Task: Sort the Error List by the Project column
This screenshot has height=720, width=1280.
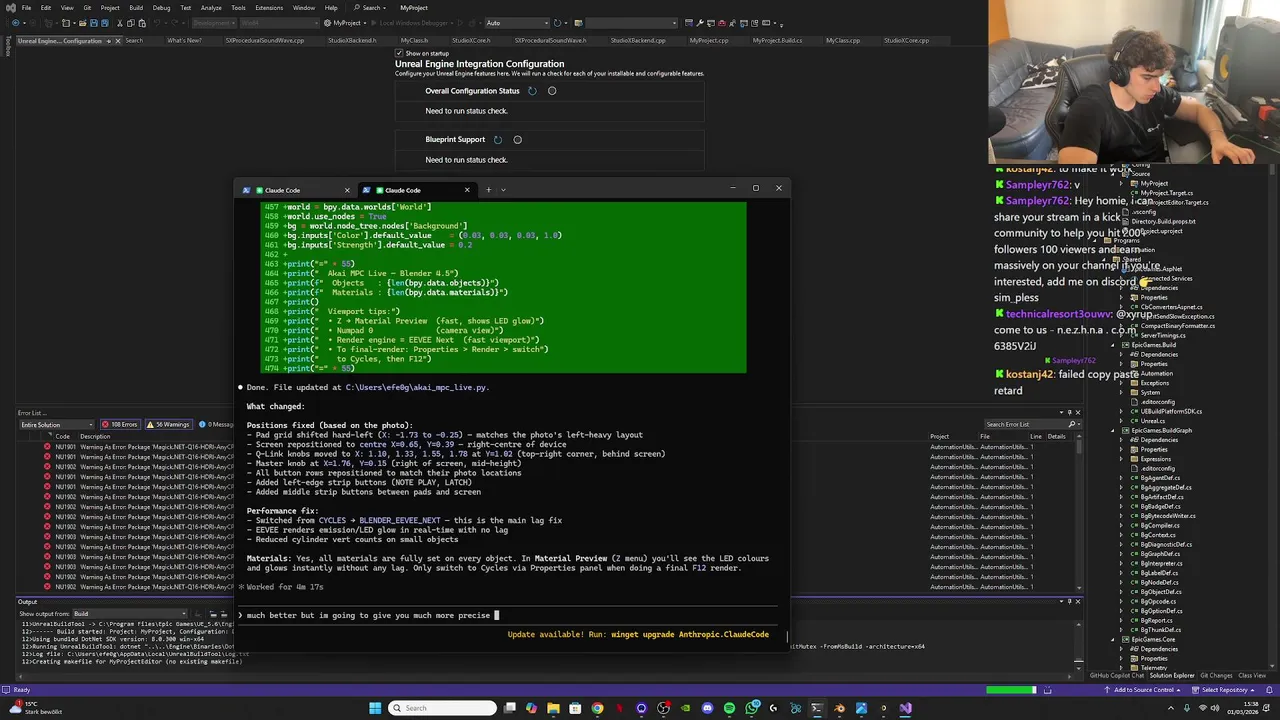Action: [x=939, y=436]
